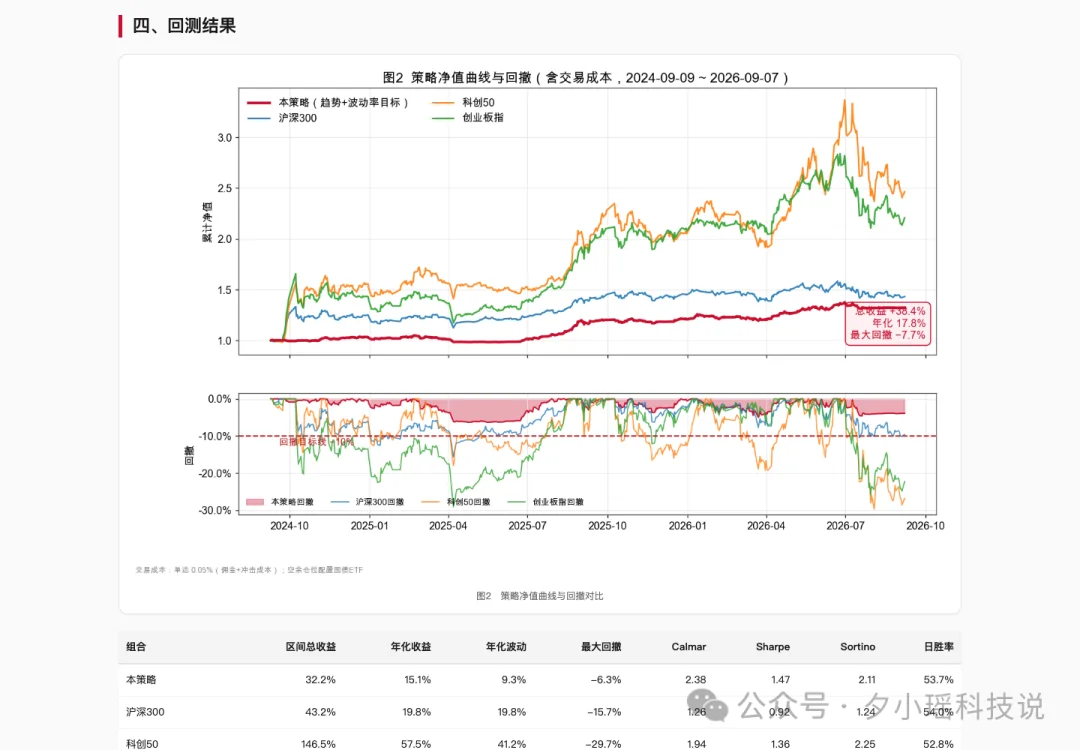The image size is (1080, 750).
Task: Click cell 15.1% in 本策略 row
Action: (x=417, y=680)
